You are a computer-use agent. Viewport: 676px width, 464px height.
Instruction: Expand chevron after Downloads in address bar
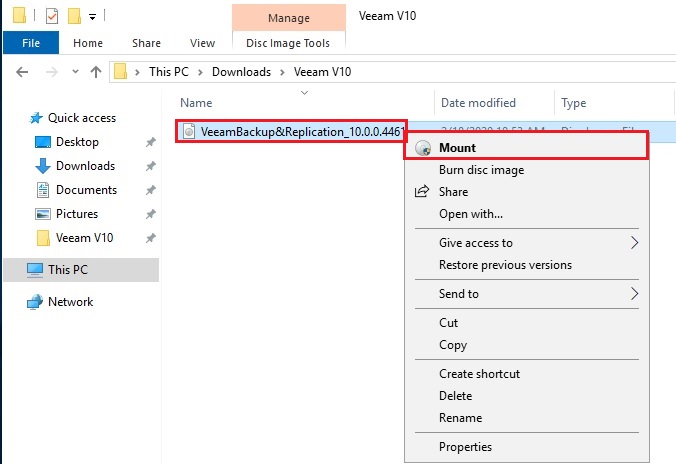coord(282,72)
